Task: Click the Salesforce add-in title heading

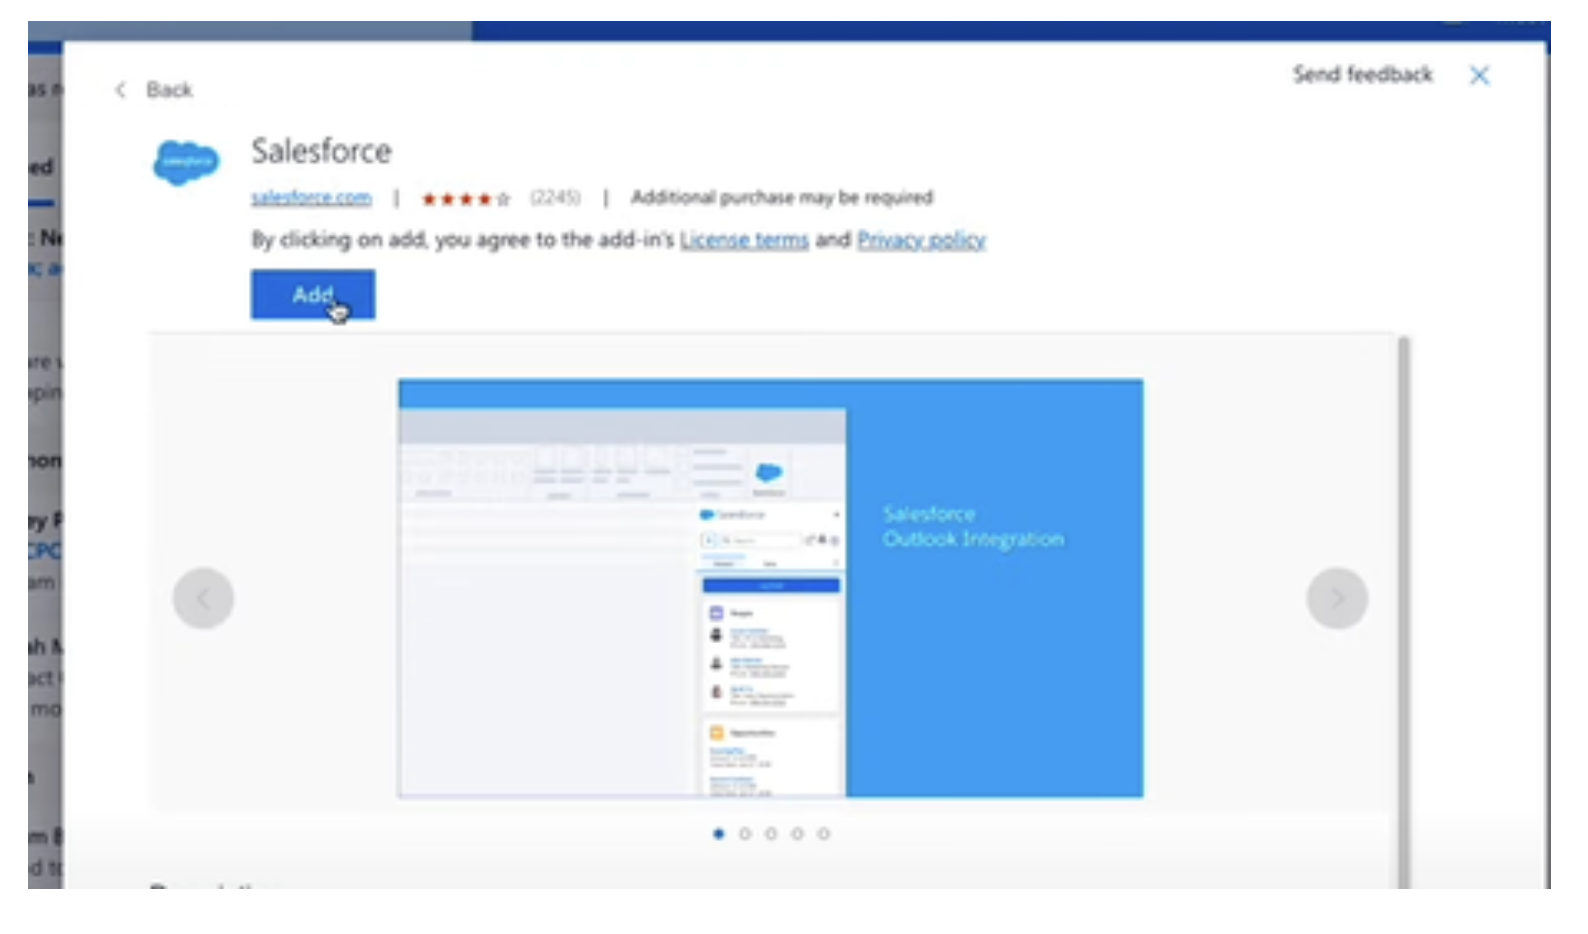Action: tap(321, 151)
